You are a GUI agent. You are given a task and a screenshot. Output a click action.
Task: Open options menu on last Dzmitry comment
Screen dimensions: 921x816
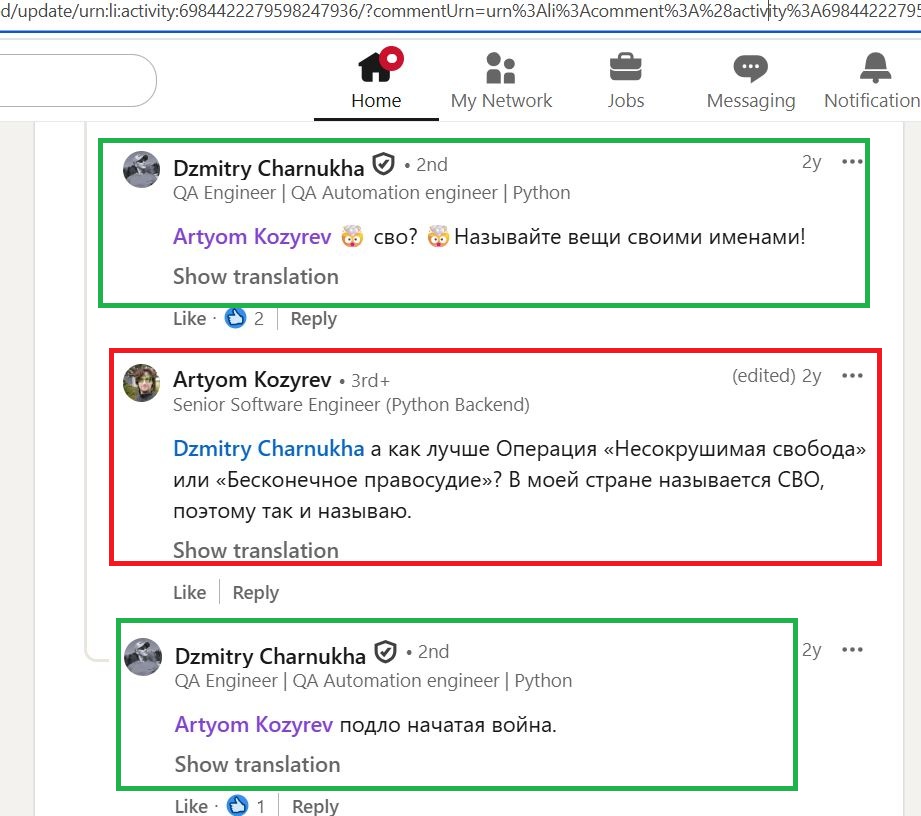(852, 650)
